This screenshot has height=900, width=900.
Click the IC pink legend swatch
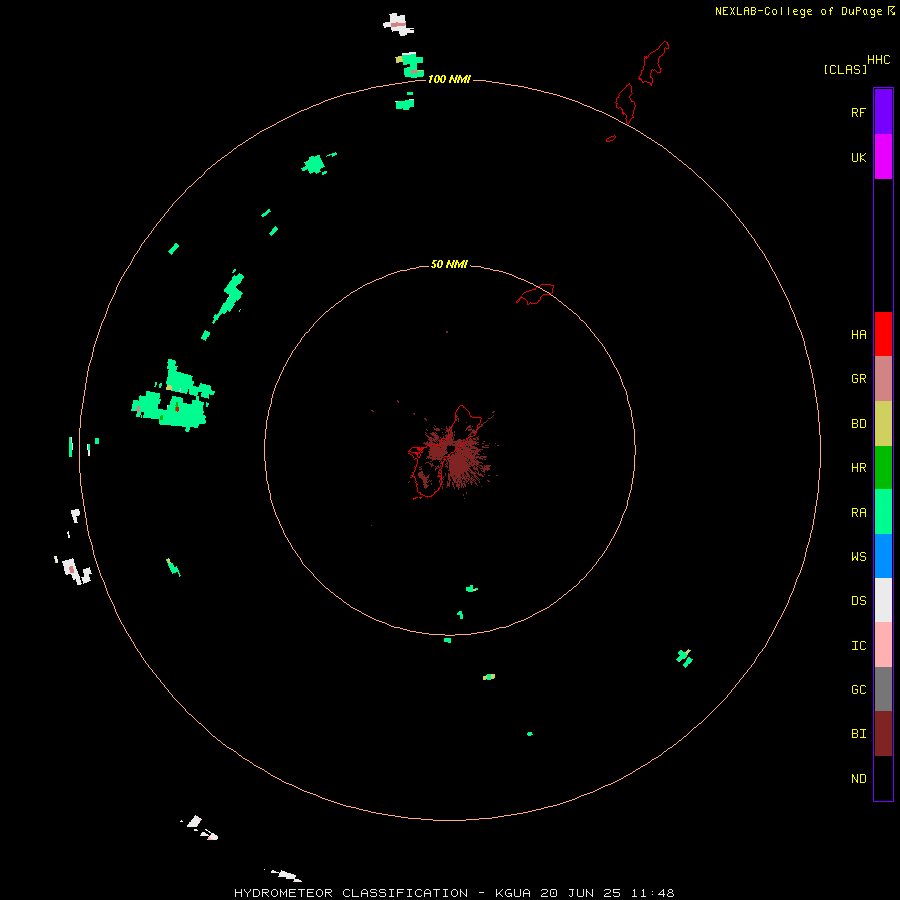883,645
